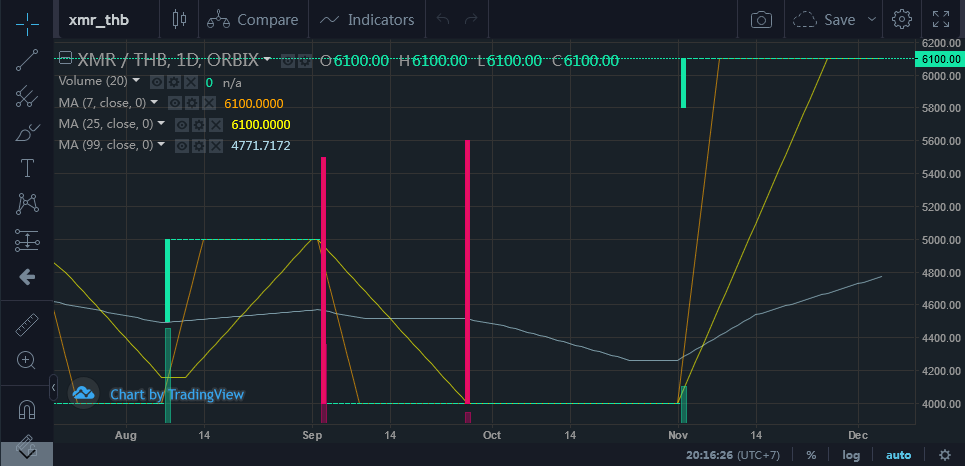This screenshot has height=466, width=965.
Task: Remove the MA (7, close, 0) indicator
Action: (x=209, y=103)
